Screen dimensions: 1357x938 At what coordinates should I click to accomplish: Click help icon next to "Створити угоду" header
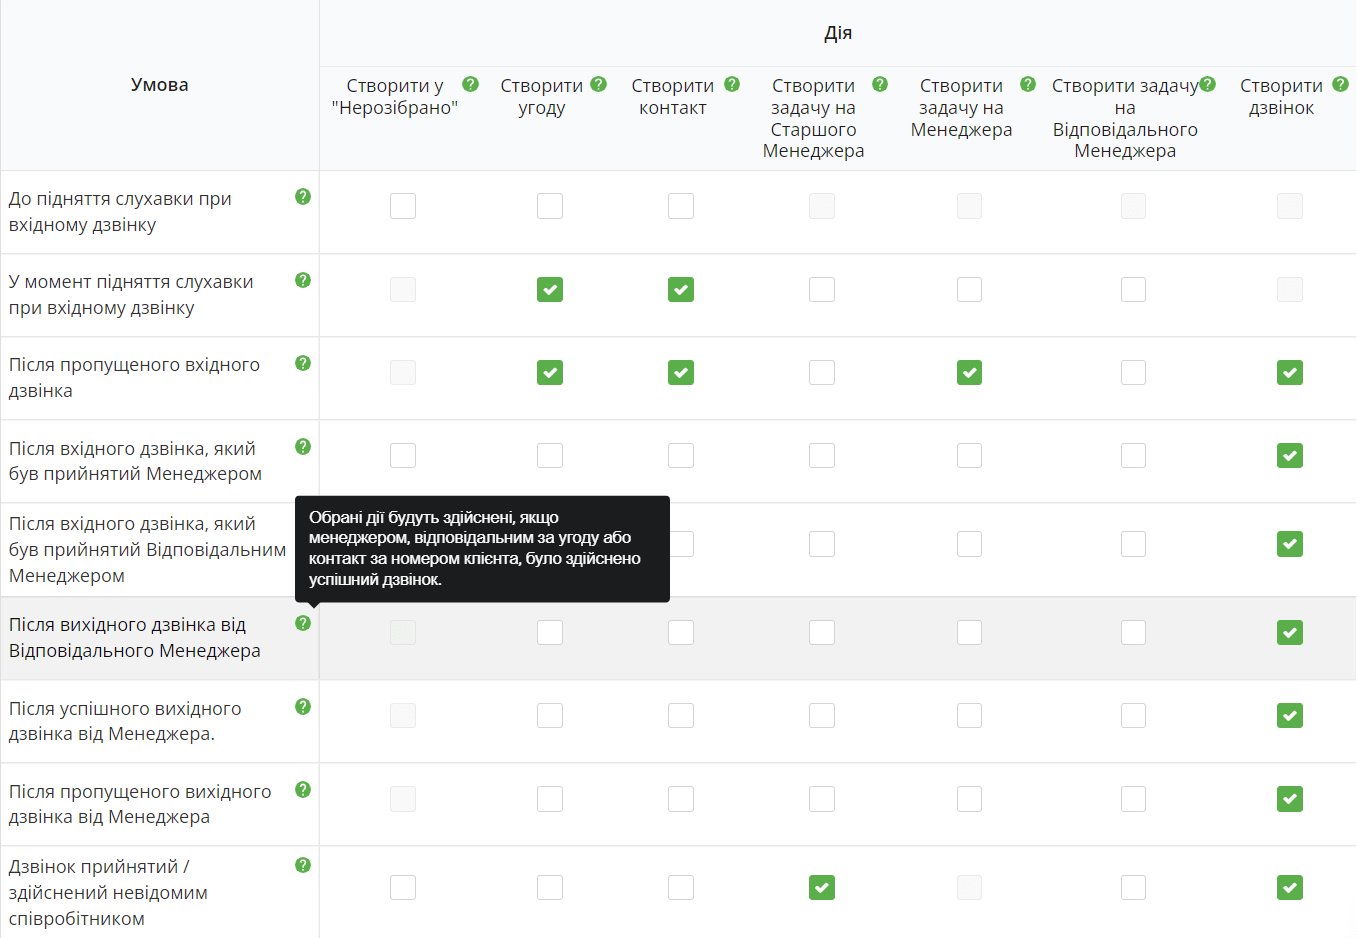[x=599, y=84]
